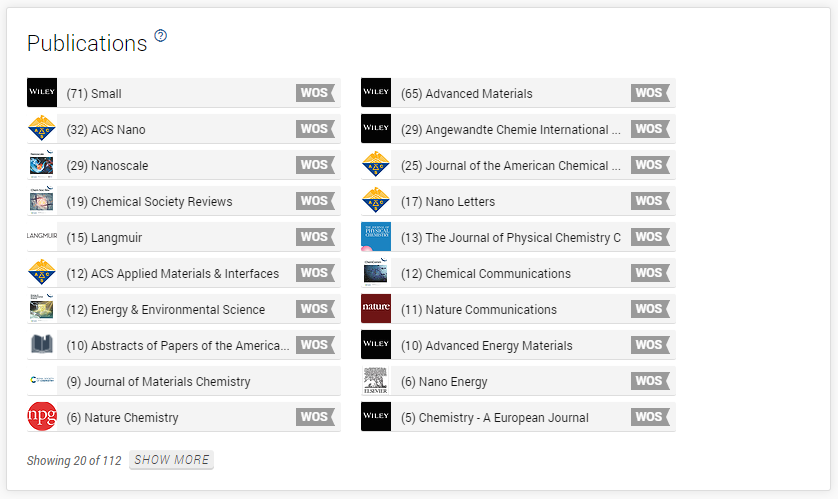Click the WOS badge for Angewandte Chemie International
This screenshot has width=838, height=499.
[x=650, y=129]
